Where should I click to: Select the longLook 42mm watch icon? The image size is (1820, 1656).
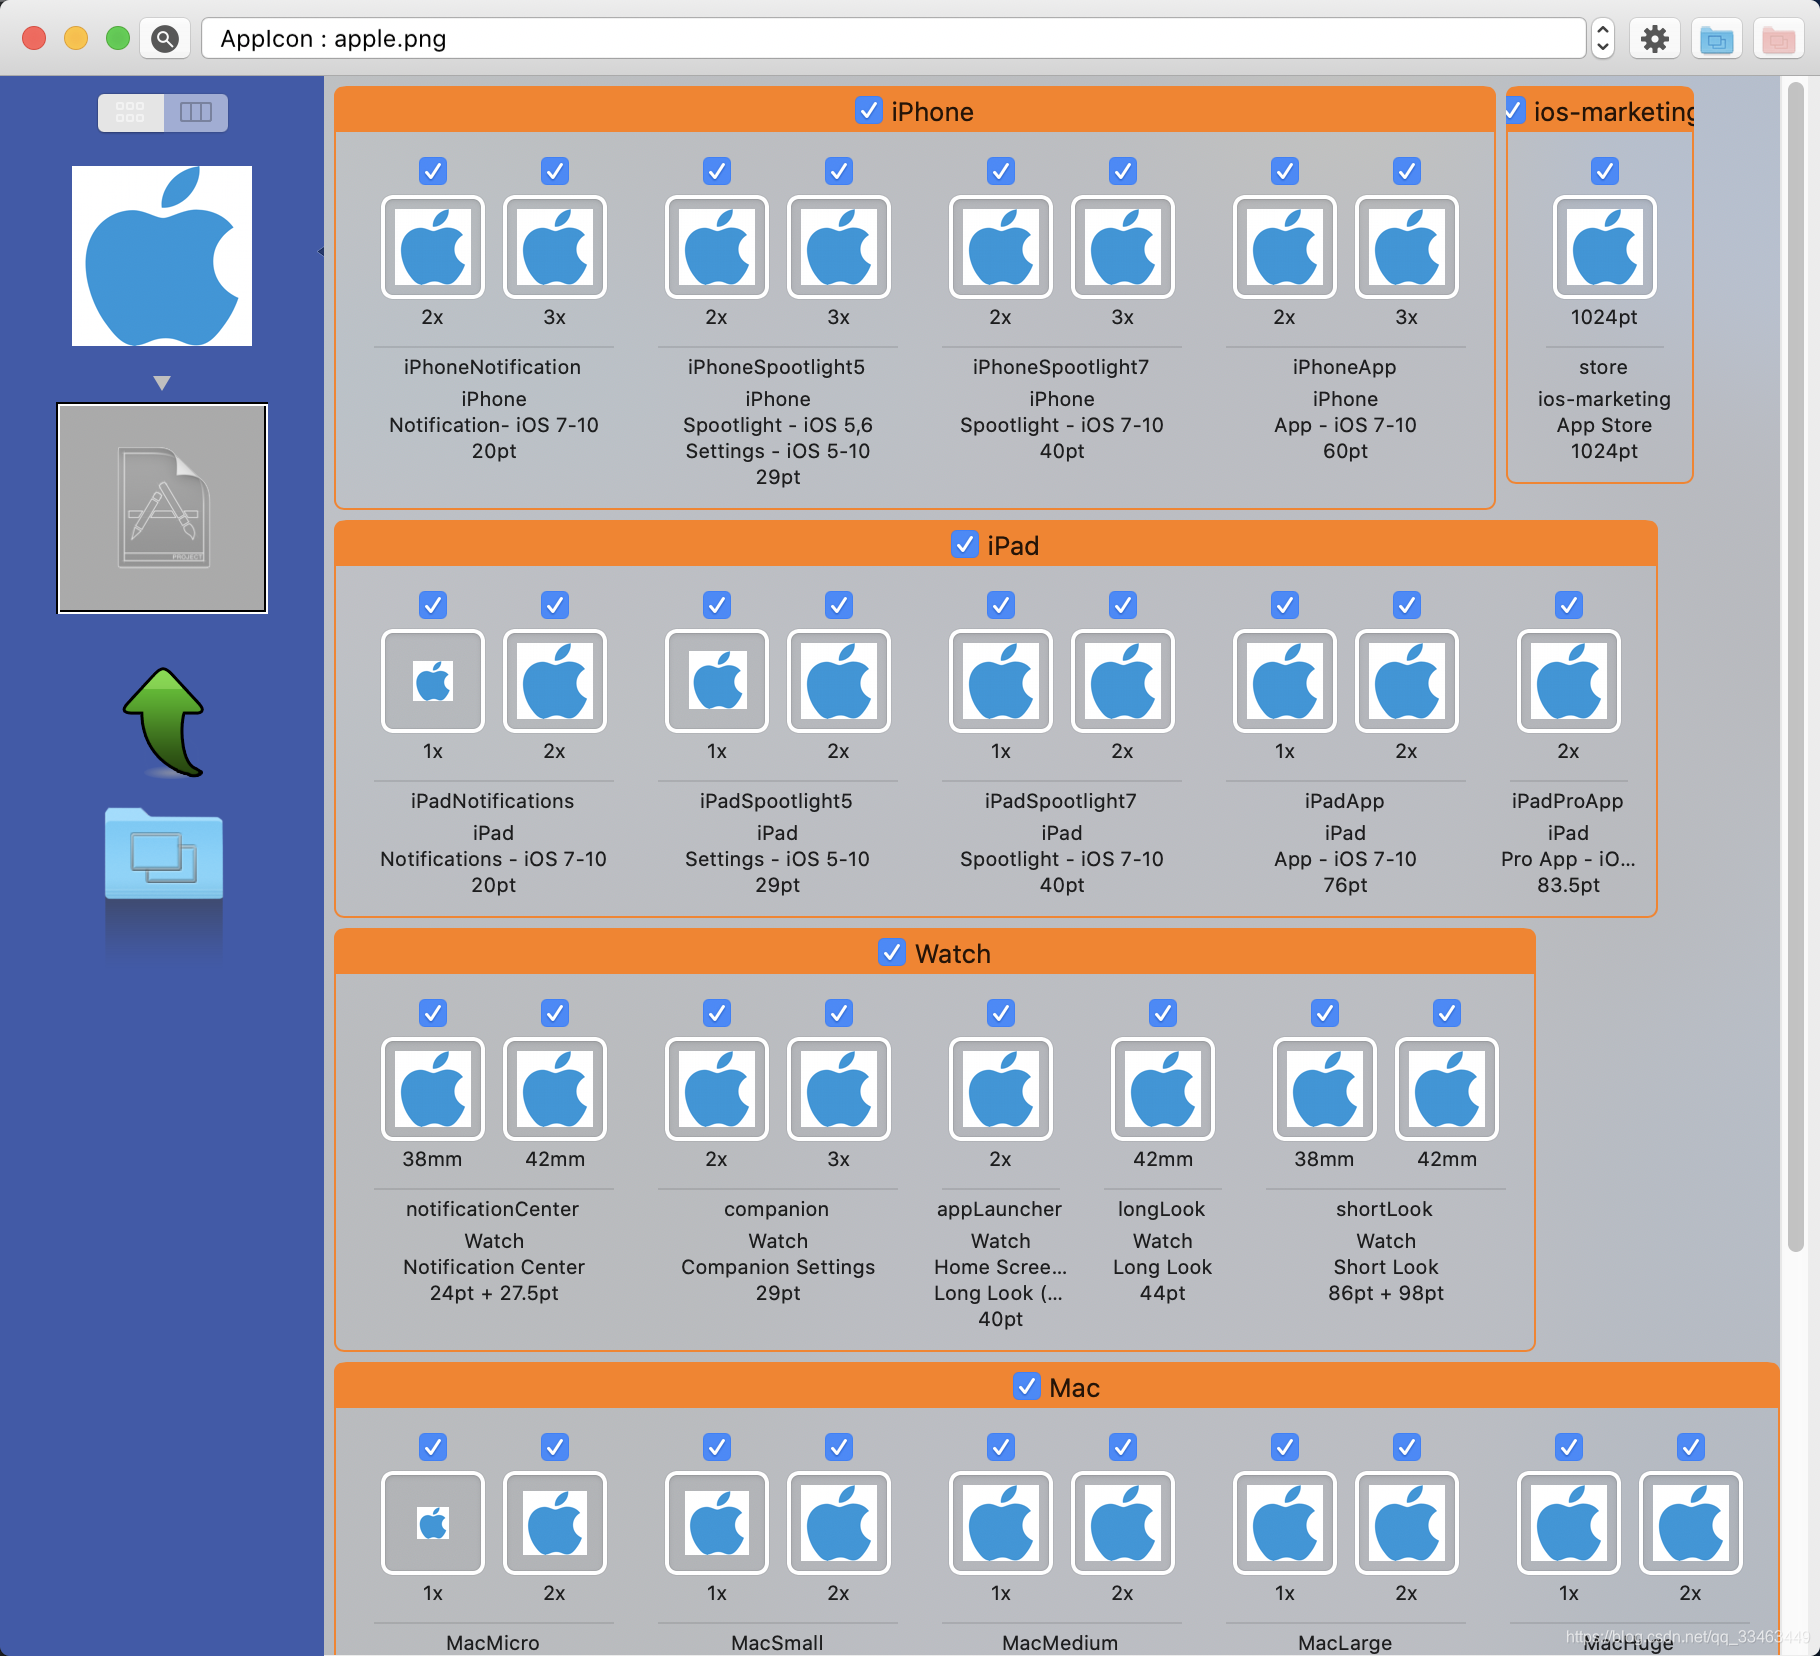1162,1089
